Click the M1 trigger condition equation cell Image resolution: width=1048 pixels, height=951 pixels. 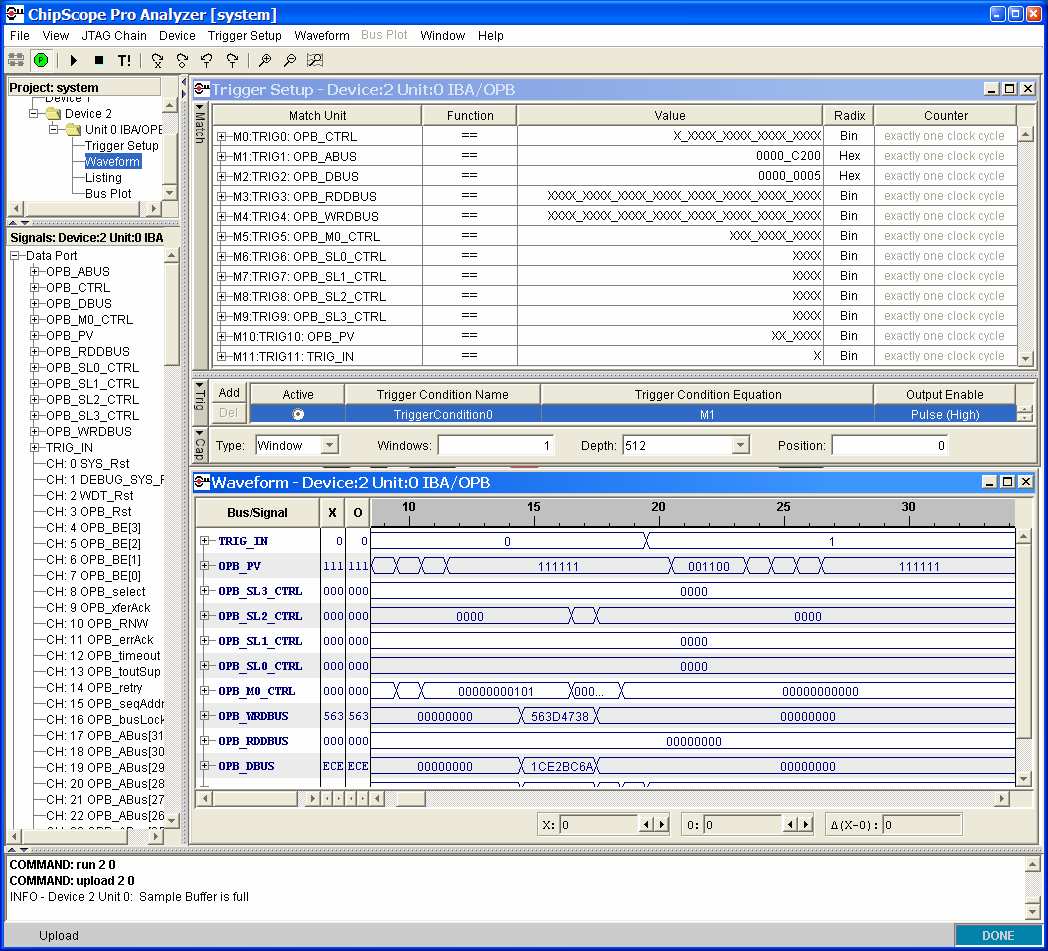tap(707, 414)
